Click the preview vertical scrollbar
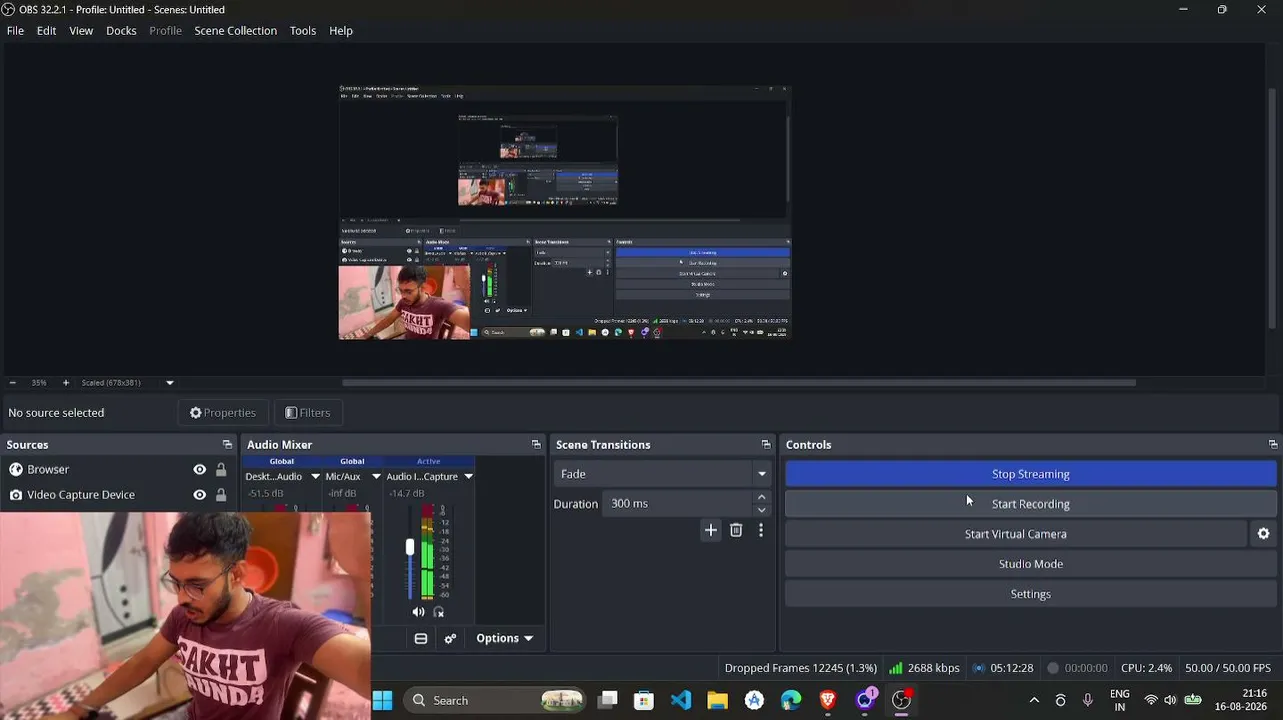Viewport: 1283px width, 720px height. coord(1273,207)
